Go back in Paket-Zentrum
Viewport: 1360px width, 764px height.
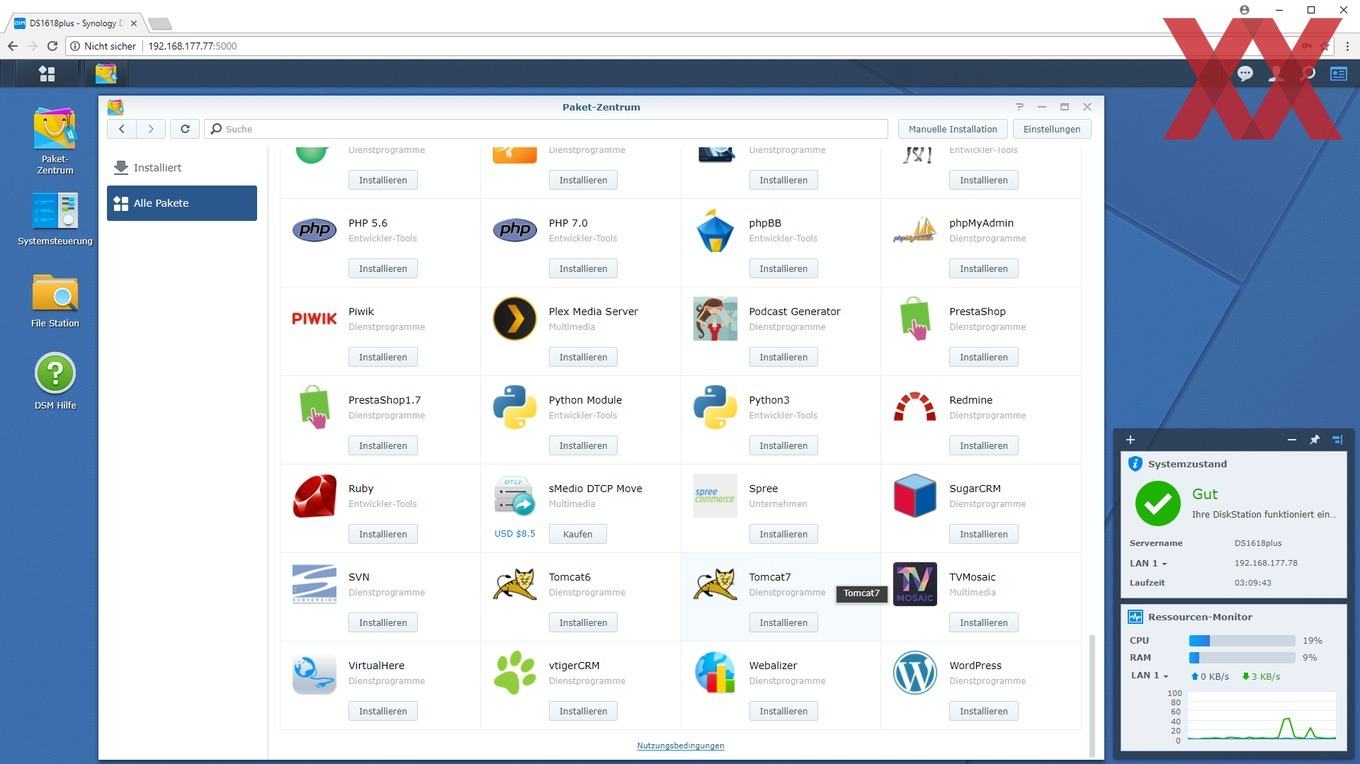pos(121,129)
